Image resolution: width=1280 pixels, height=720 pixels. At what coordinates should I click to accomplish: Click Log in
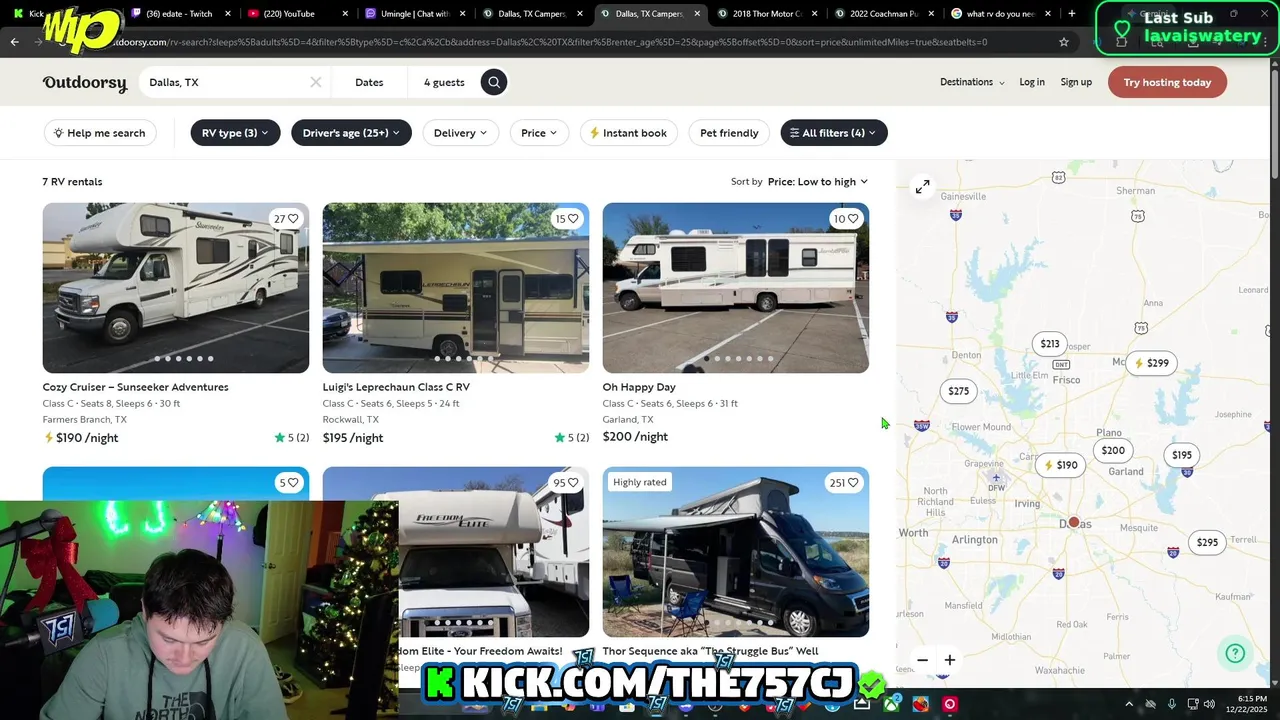click(1032, 82)
